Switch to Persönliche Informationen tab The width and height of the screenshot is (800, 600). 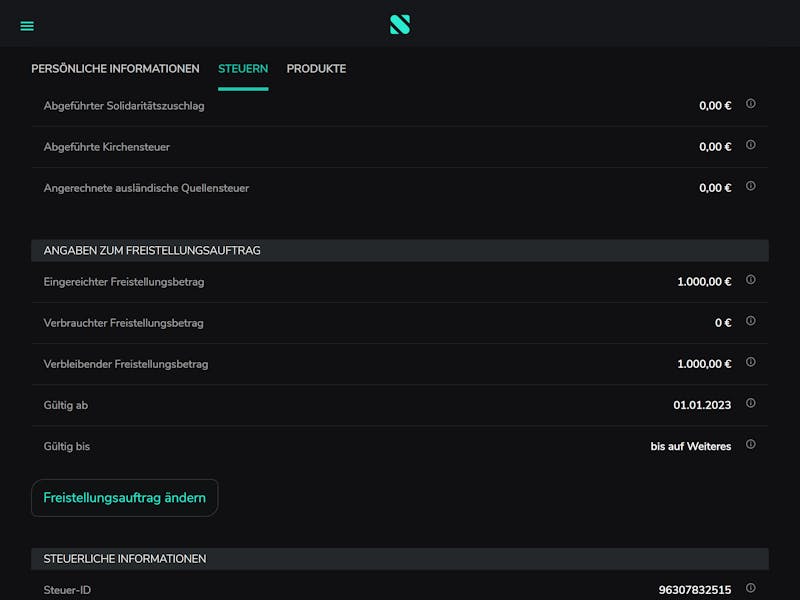(115, 69)
